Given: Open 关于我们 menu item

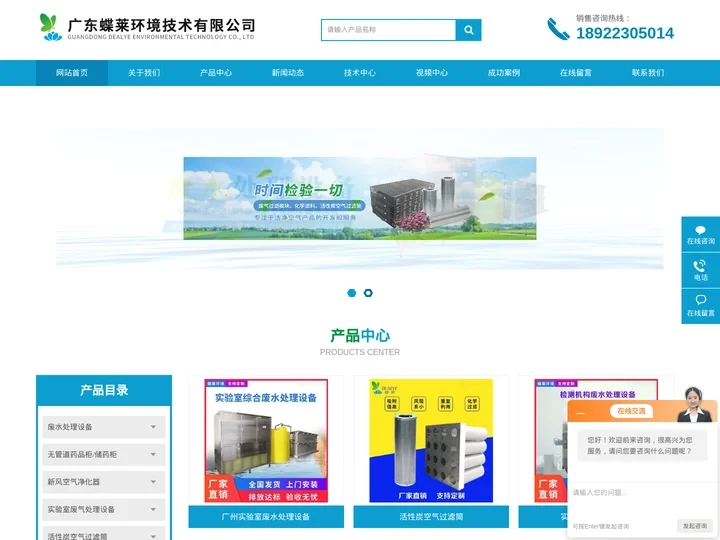Looking at the screenshot, I should click(x=144, y=73).
